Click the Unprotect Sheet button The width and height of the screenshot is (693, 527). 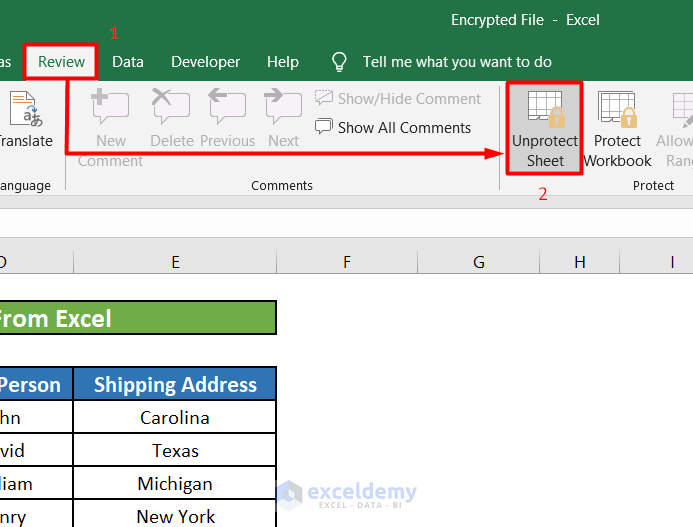(544, 129)
